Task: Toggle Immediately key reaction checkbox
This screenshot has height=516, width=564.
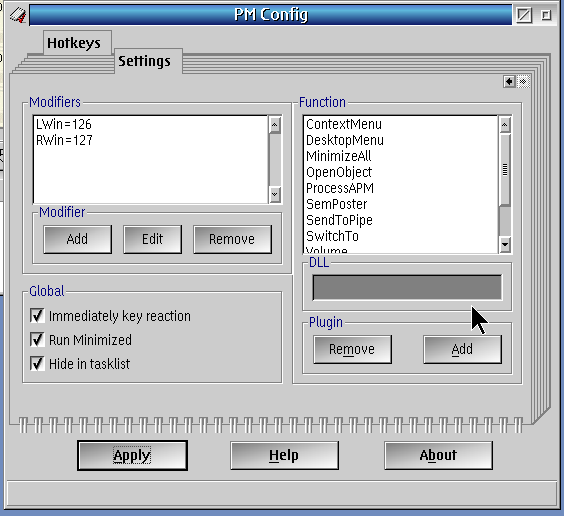Action: (x=37, y=316)
